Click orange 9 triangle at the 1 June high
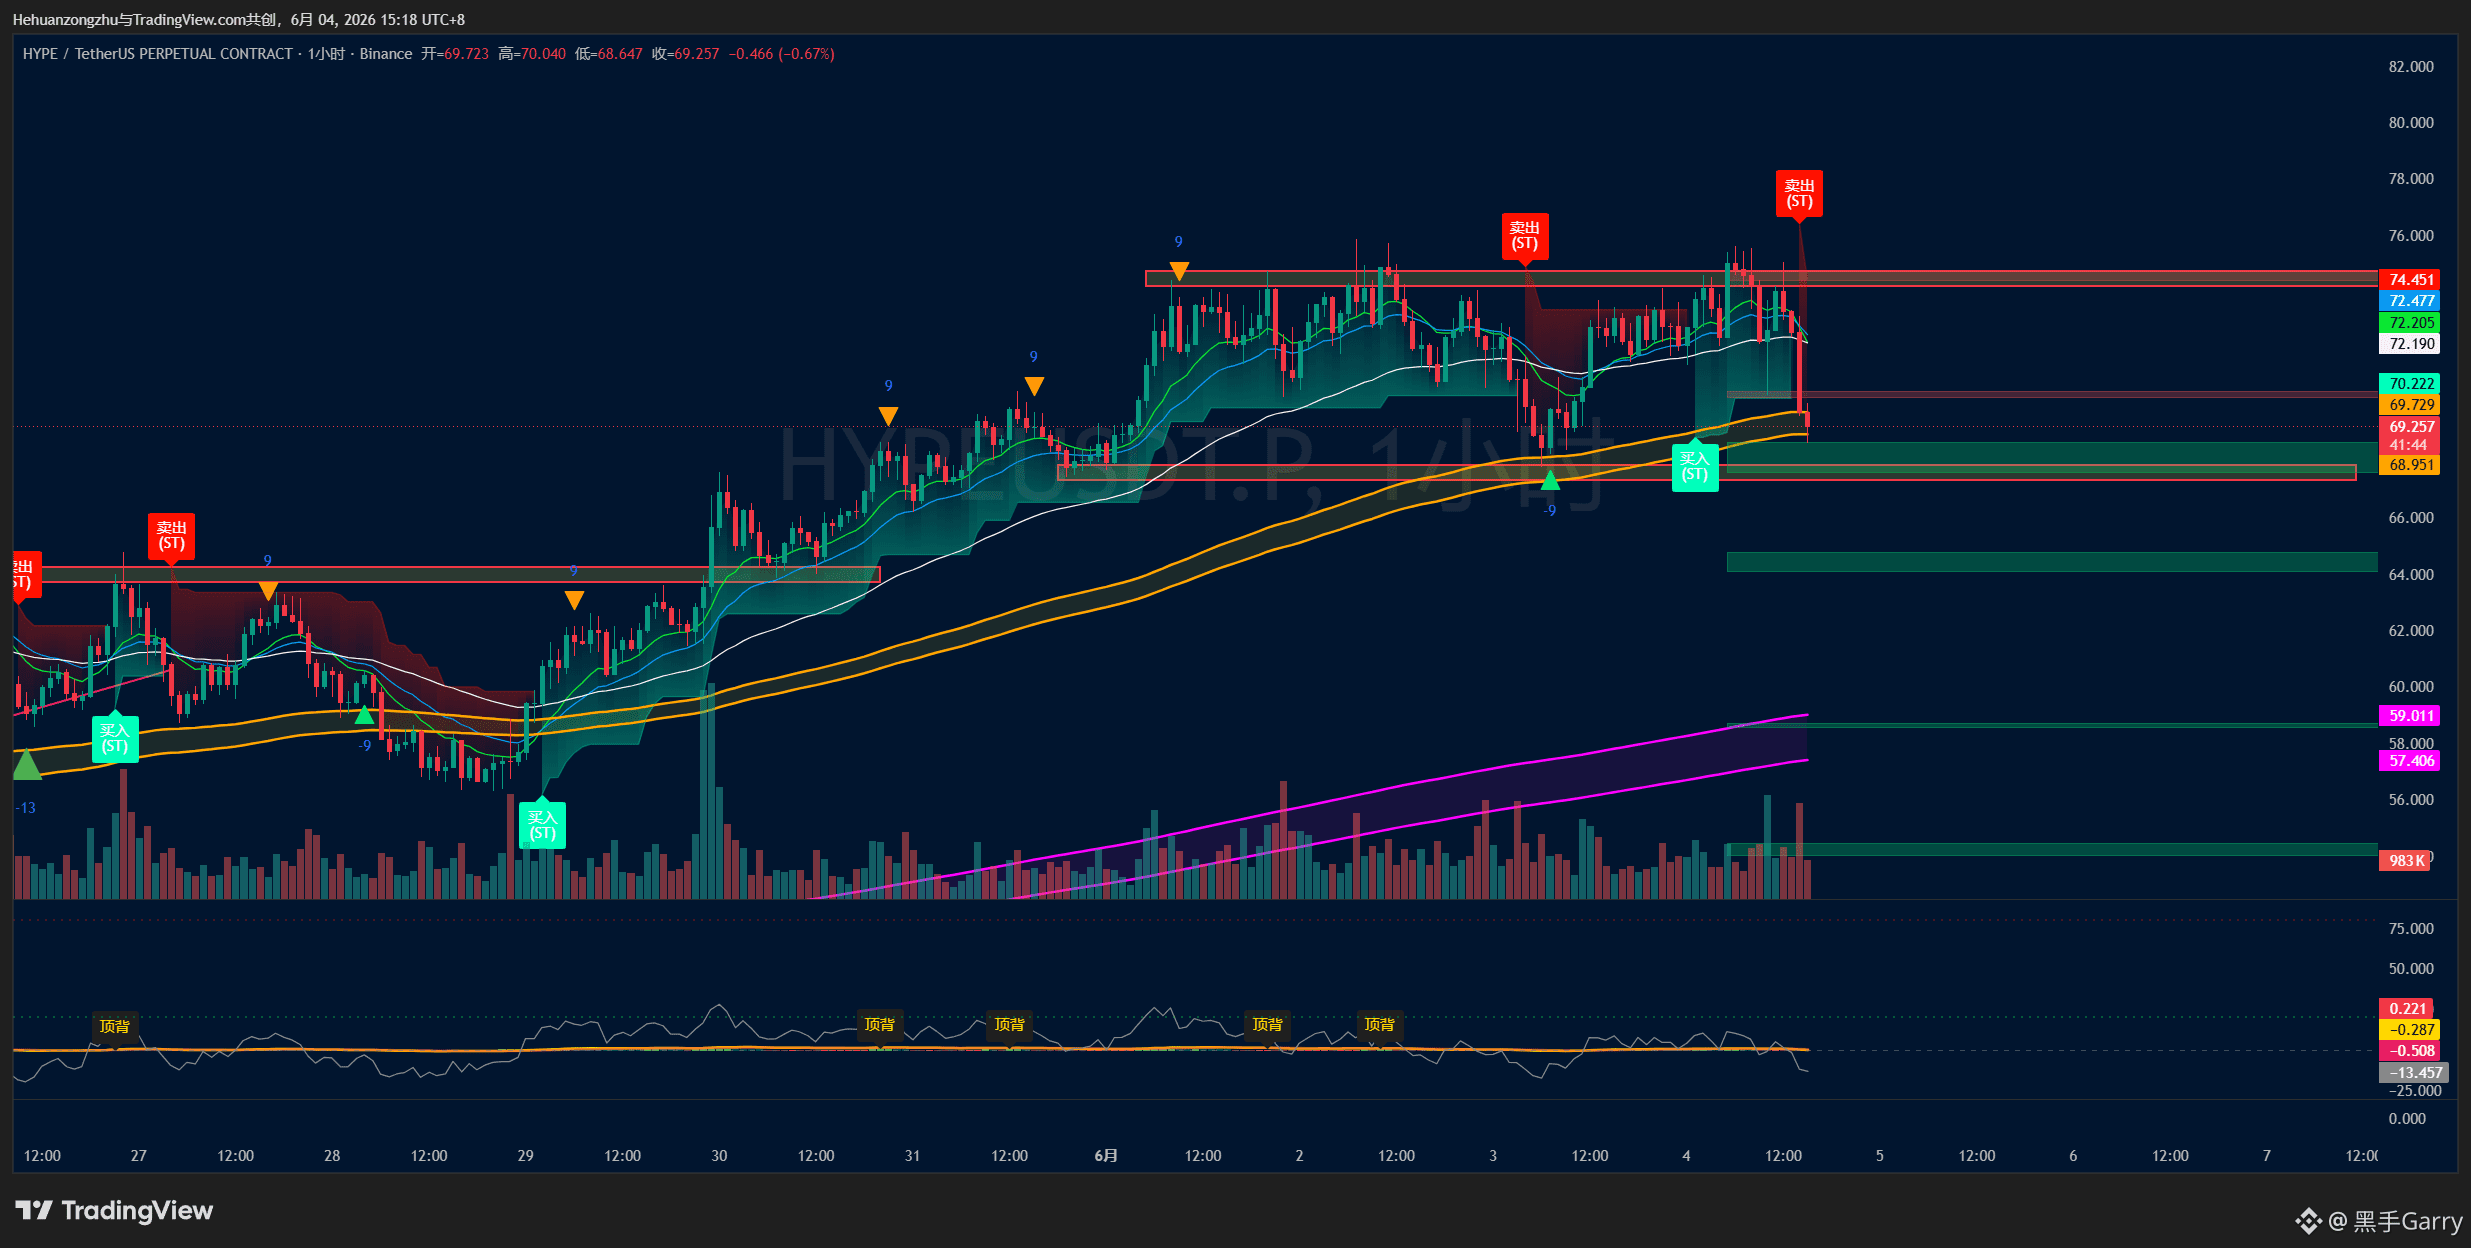 1179,271
